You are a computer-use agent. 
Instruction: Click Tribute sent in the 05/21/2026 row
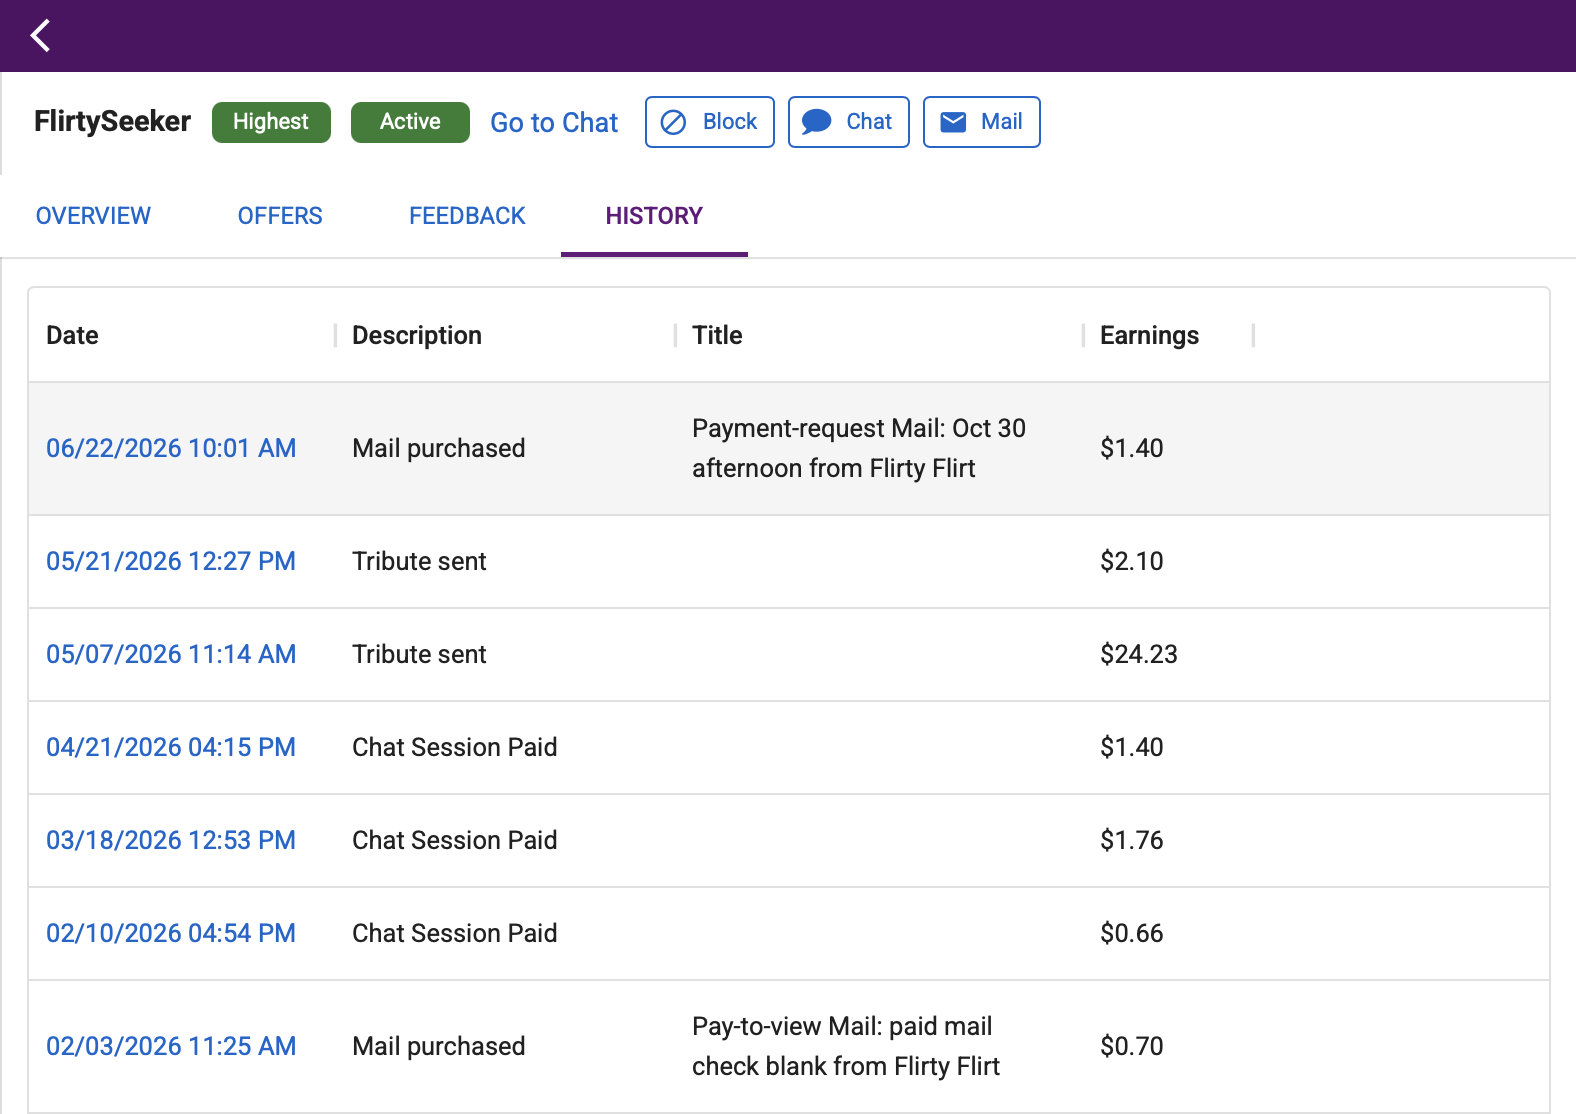(419, 561)
